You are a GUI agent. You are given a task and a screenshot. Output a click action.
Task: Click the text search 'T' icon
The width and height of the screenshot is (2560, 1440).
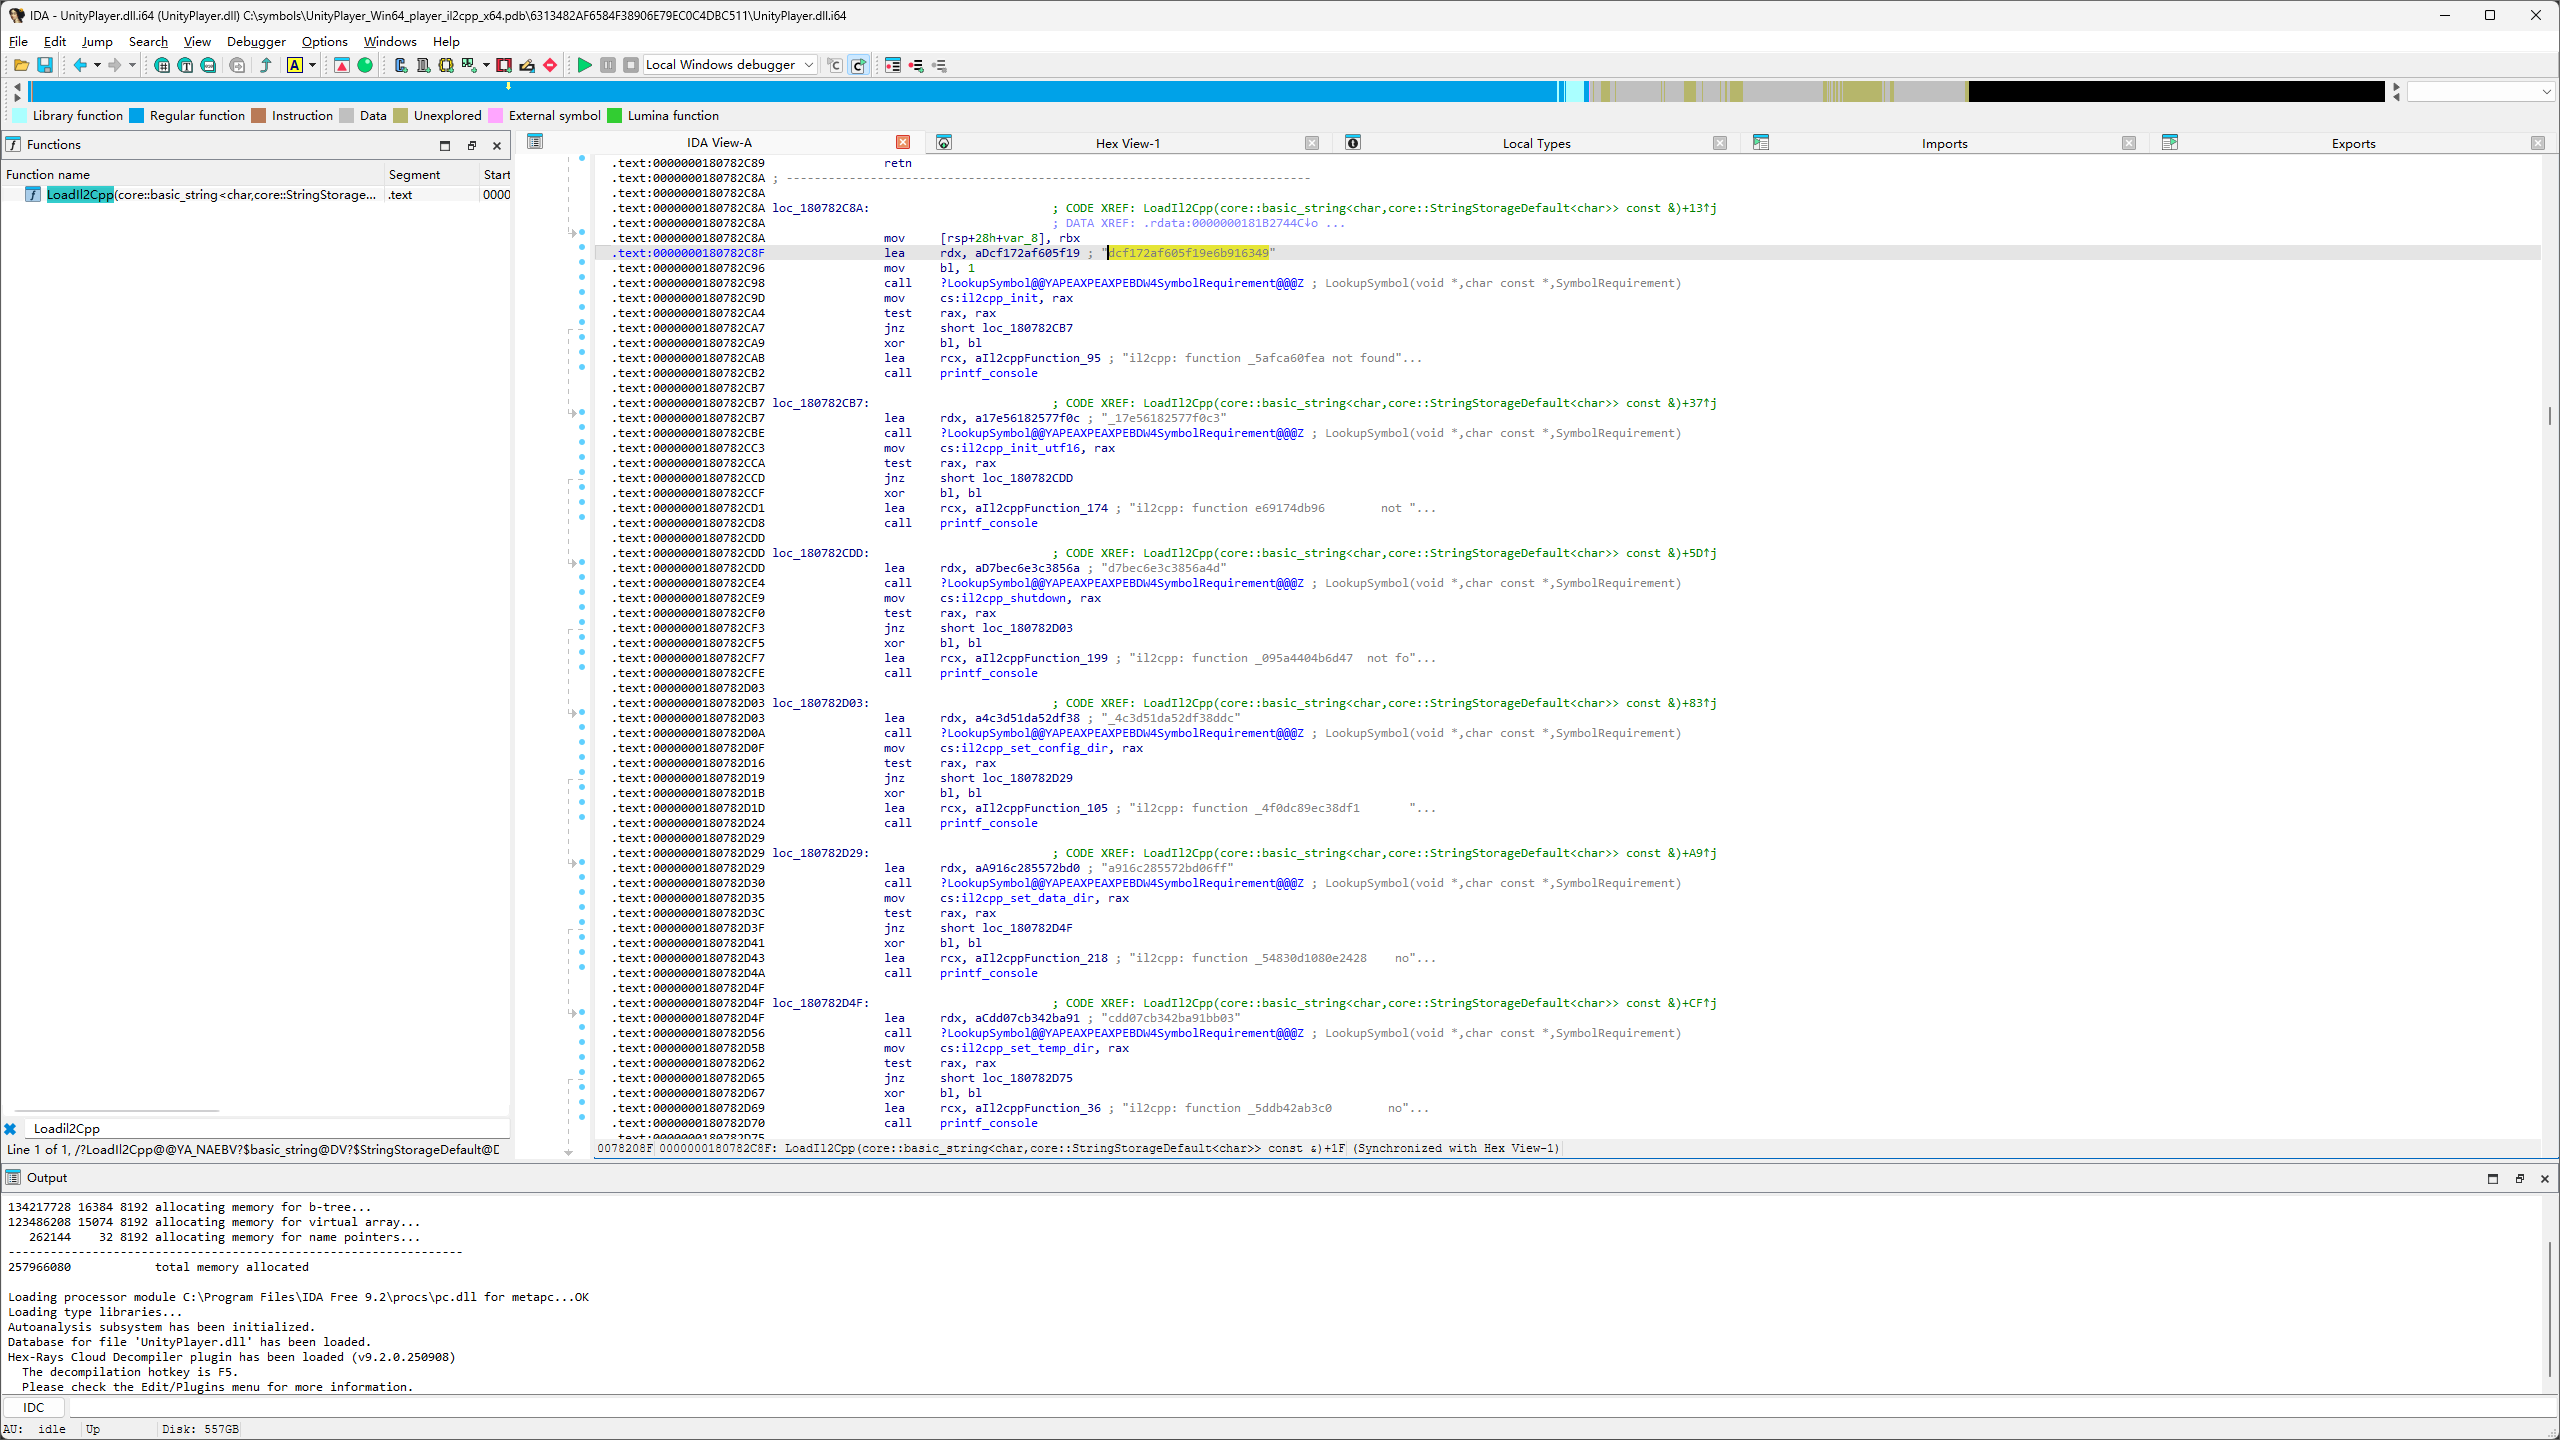coord(185,65)
